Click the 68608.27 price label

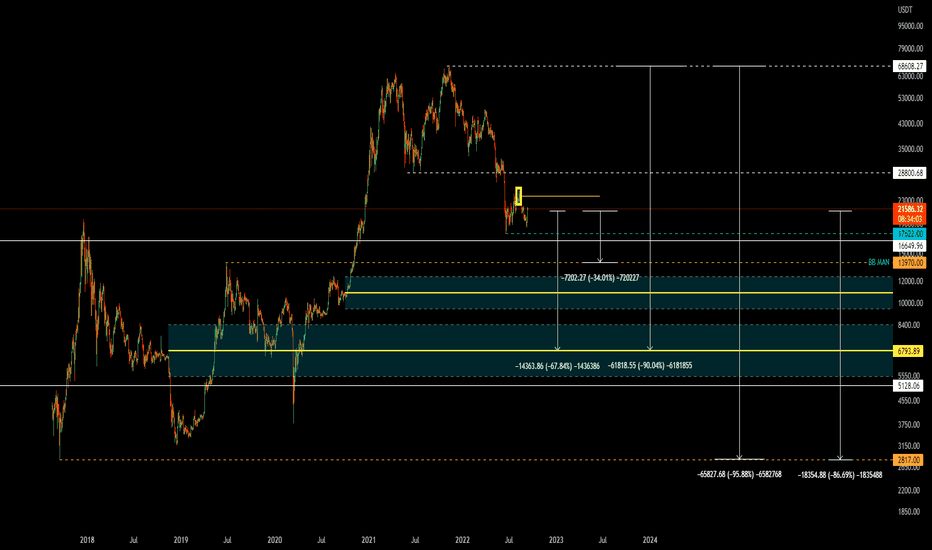(909, 66)
